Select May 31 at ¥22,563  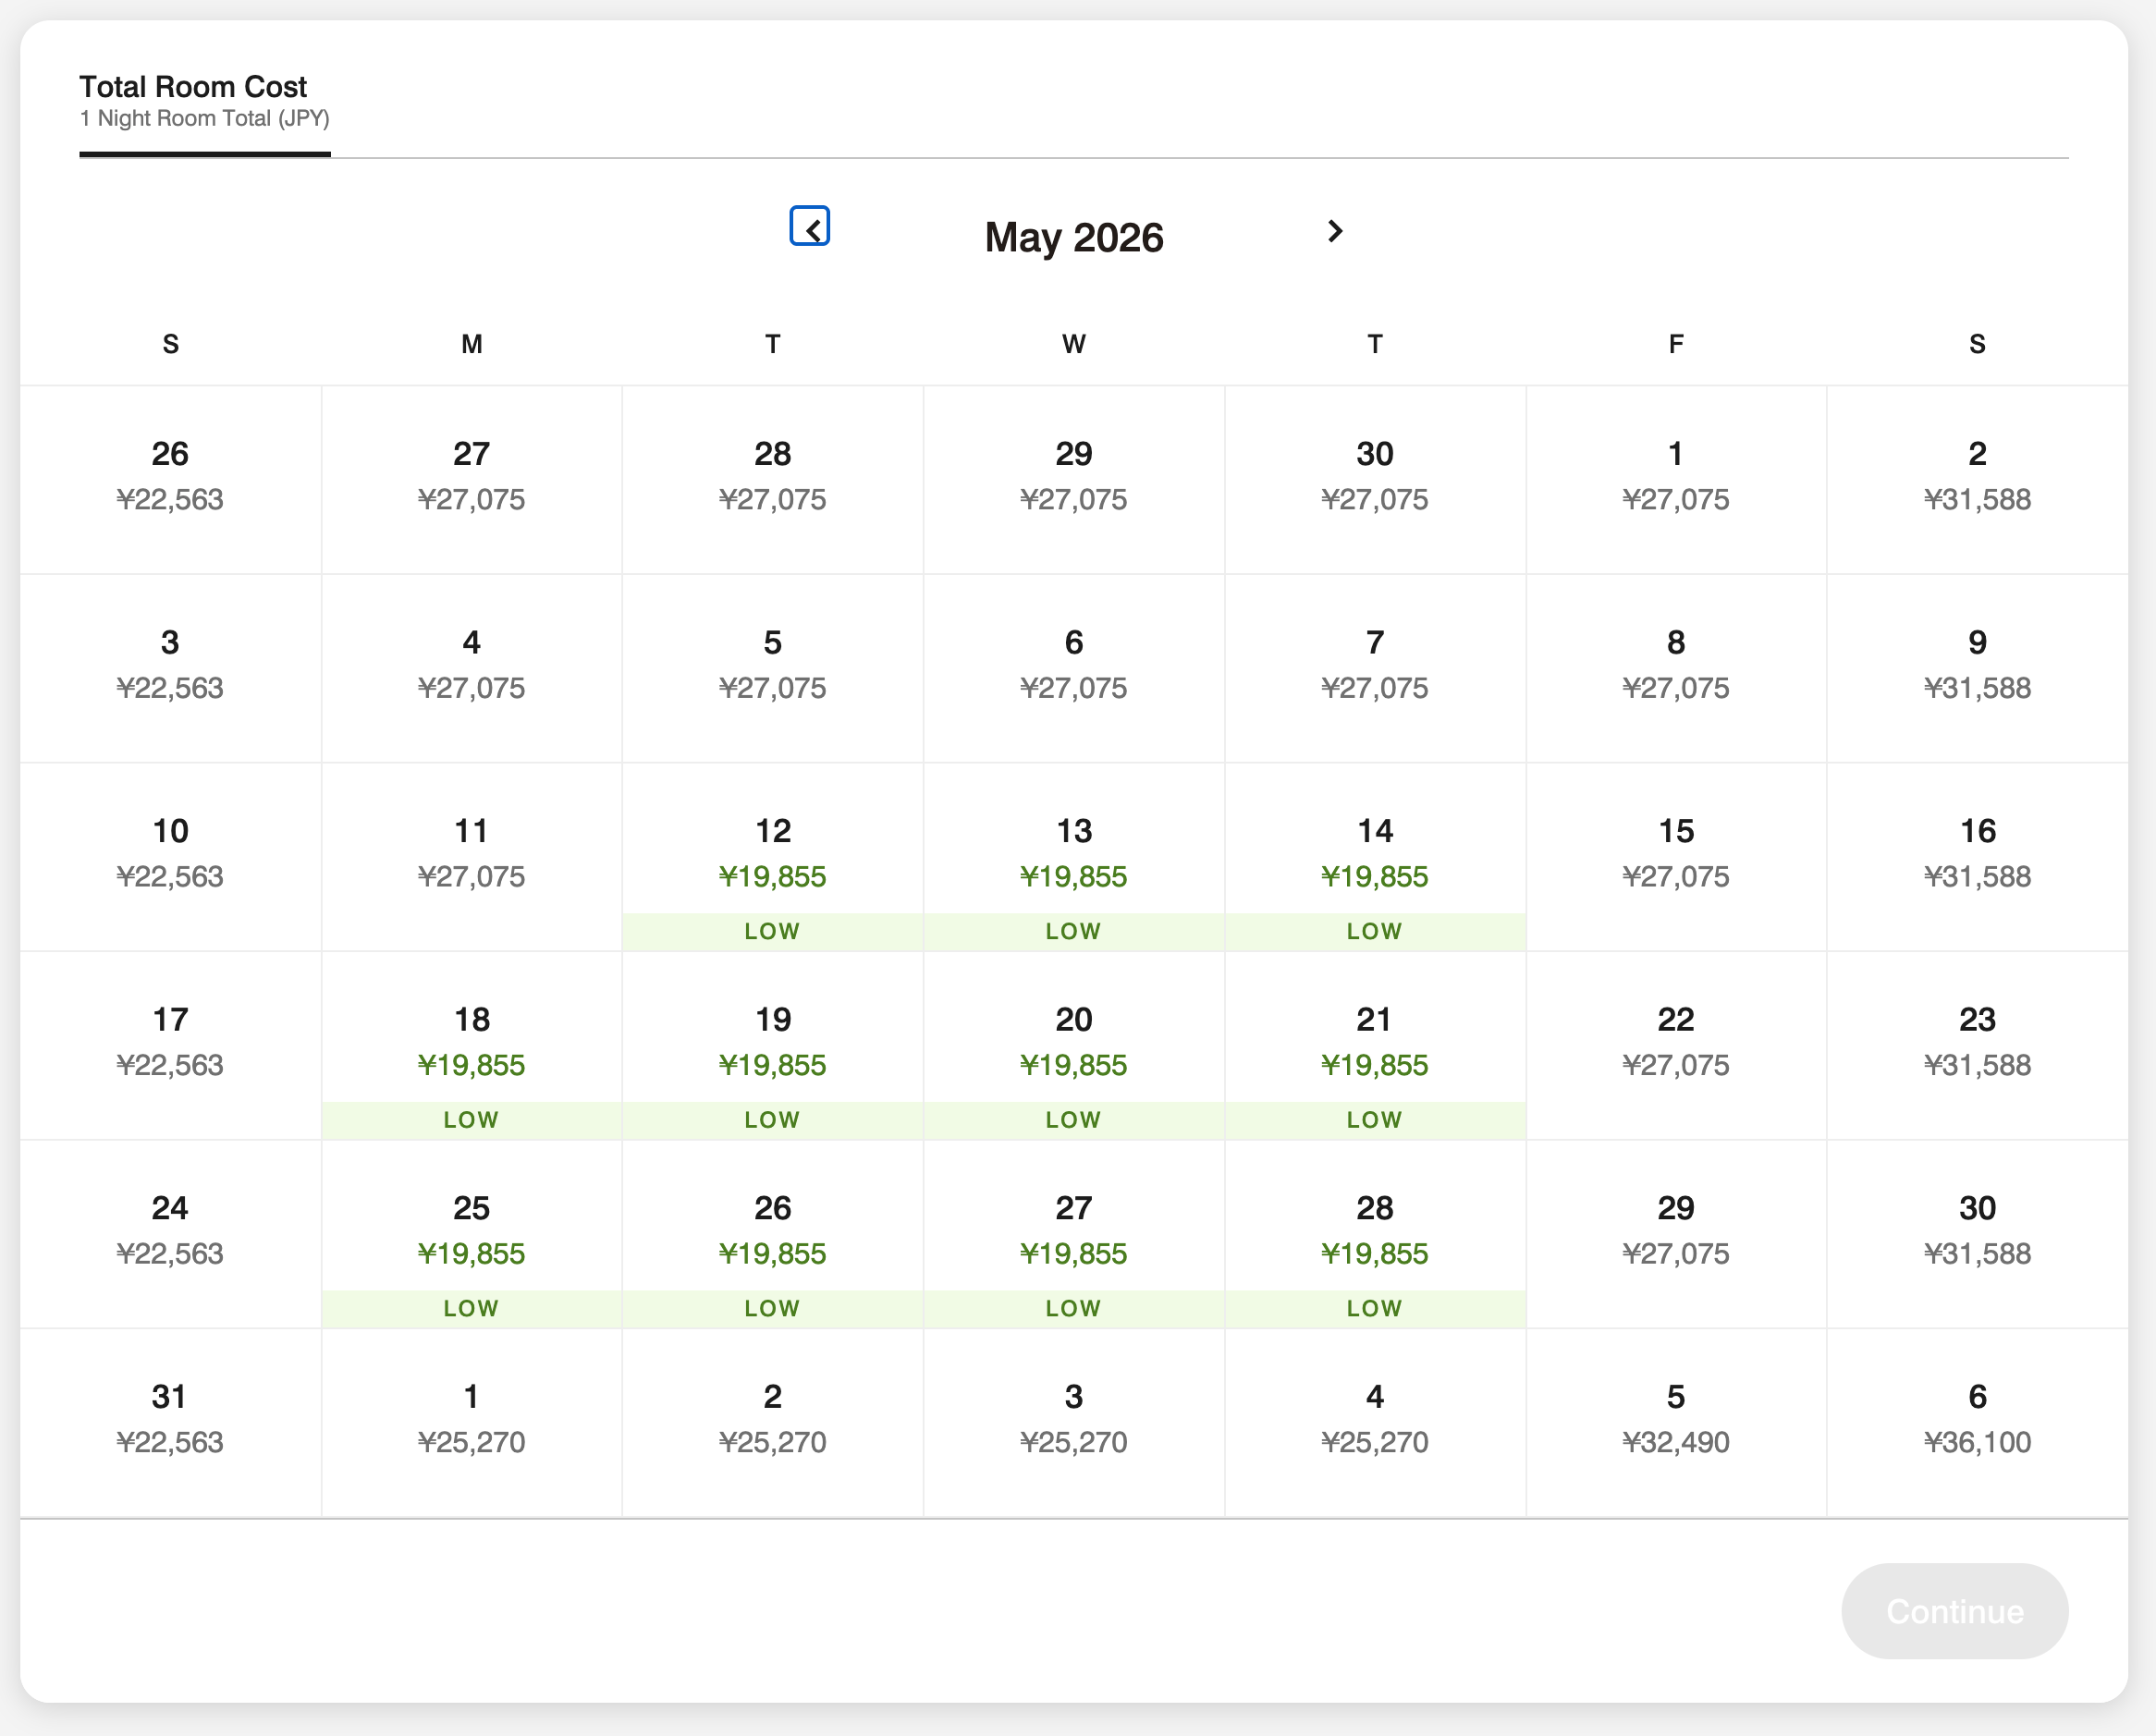170,1420
